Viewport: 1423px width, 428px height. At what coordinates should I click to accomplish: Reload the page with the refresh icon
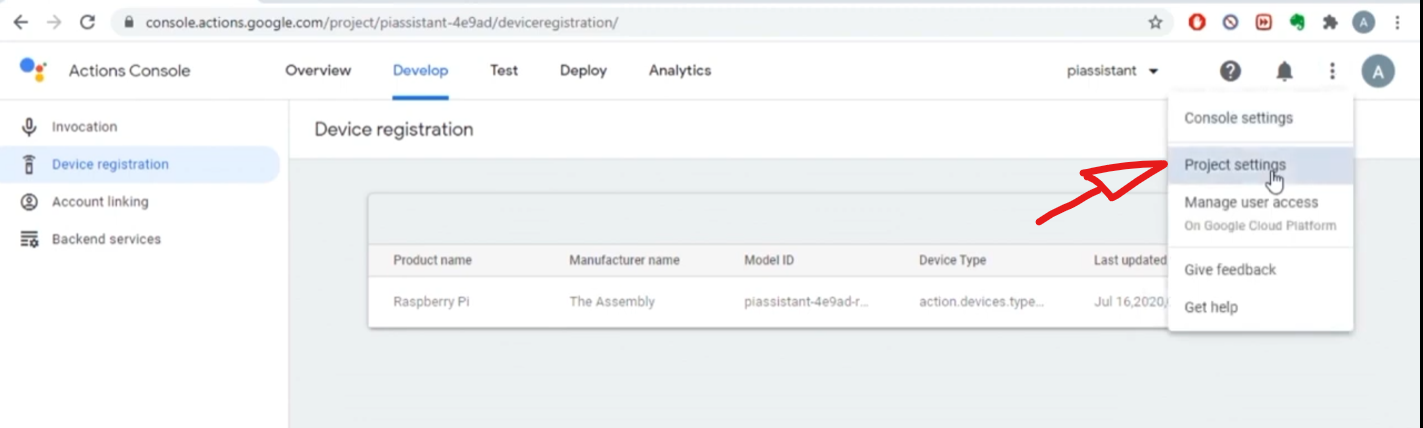tap(87, 22)
